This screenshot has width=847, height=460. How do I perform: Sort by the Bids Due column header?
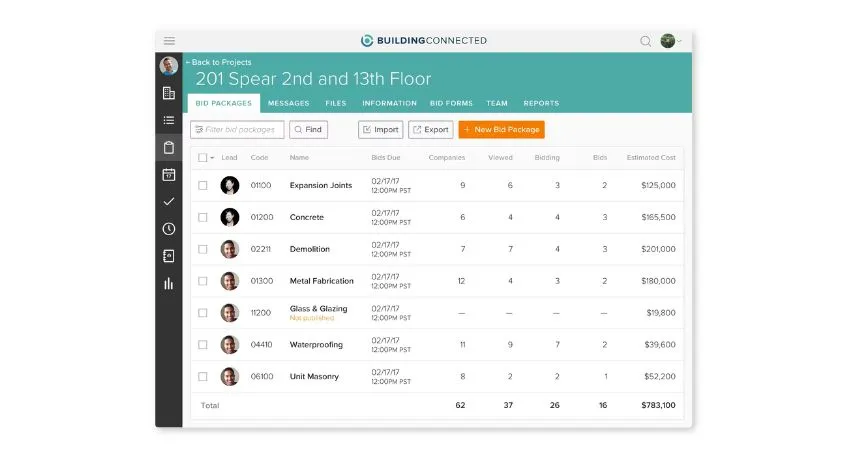(386, 158)
